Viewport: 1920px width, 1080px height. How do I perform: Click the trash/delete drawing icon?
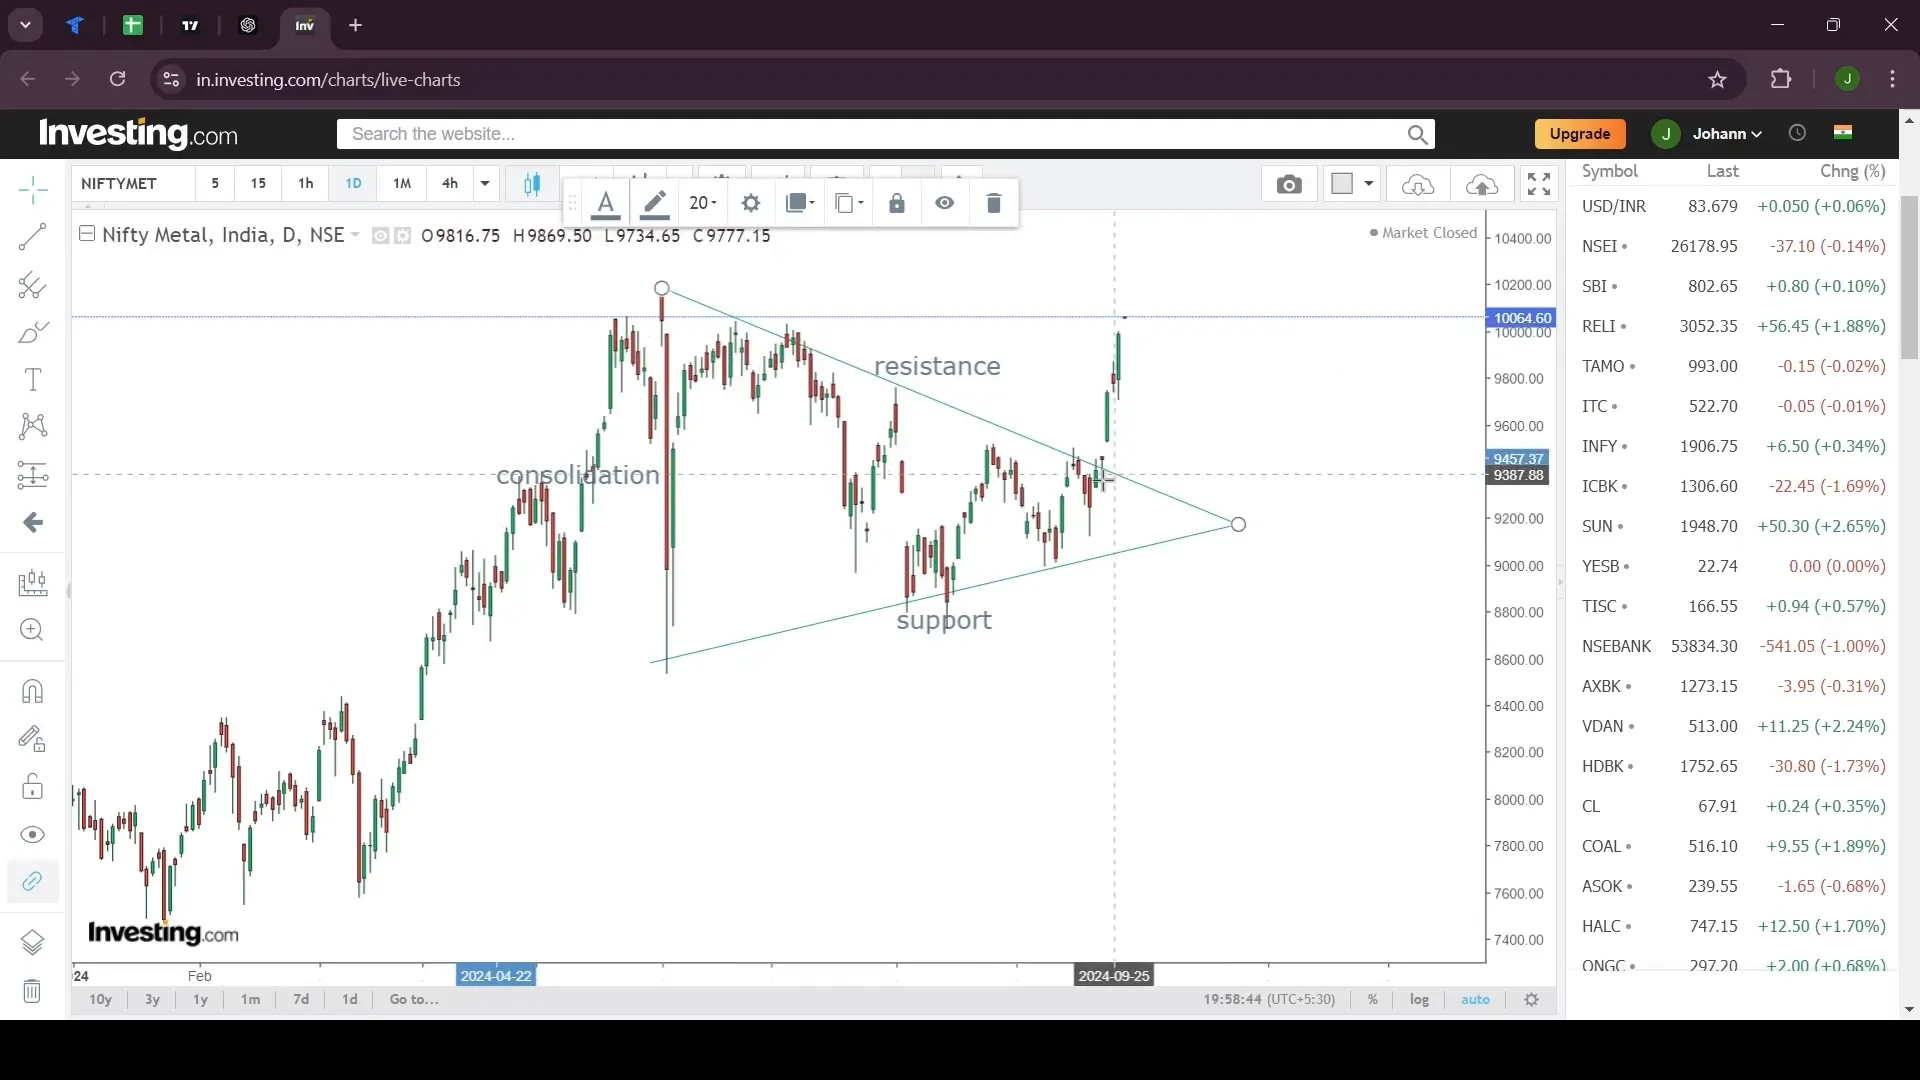point(996,203)
